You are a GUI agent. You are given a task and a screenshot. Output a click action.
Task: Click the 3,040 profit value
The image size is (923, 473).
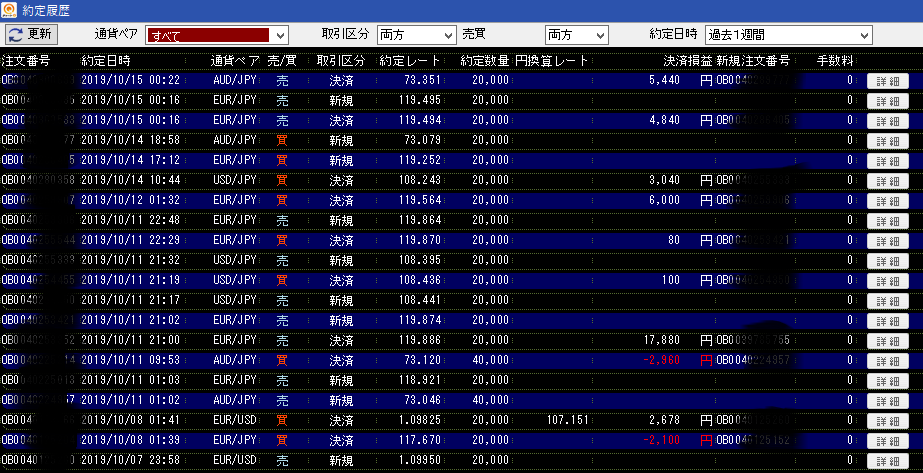[665, 180]
